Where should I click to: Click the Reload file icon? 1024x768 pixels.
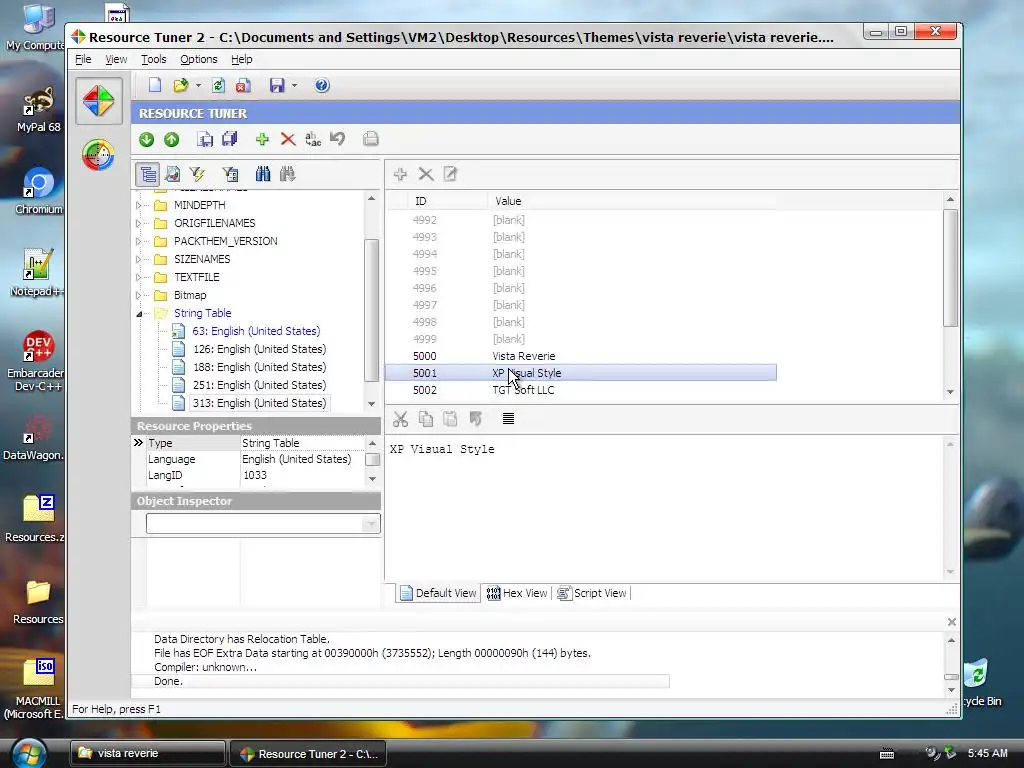tap(218, 85)
